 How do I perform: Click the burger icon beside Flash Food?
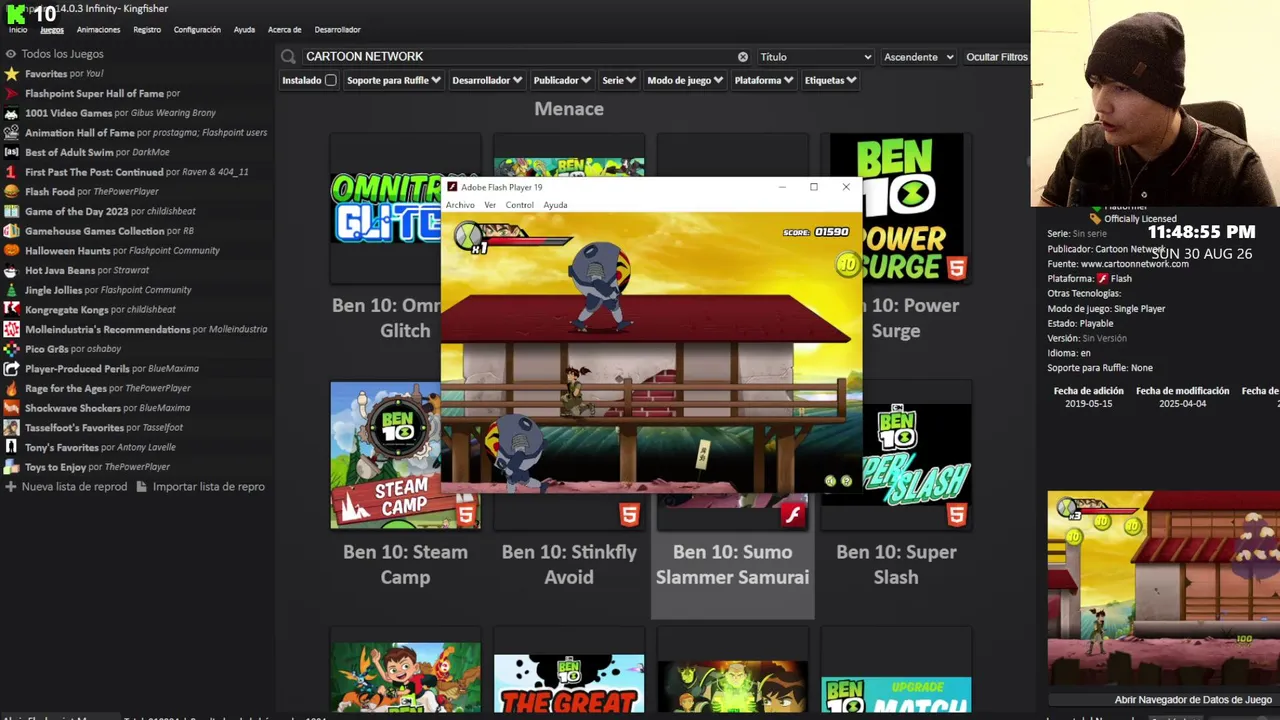click(11, 192)
